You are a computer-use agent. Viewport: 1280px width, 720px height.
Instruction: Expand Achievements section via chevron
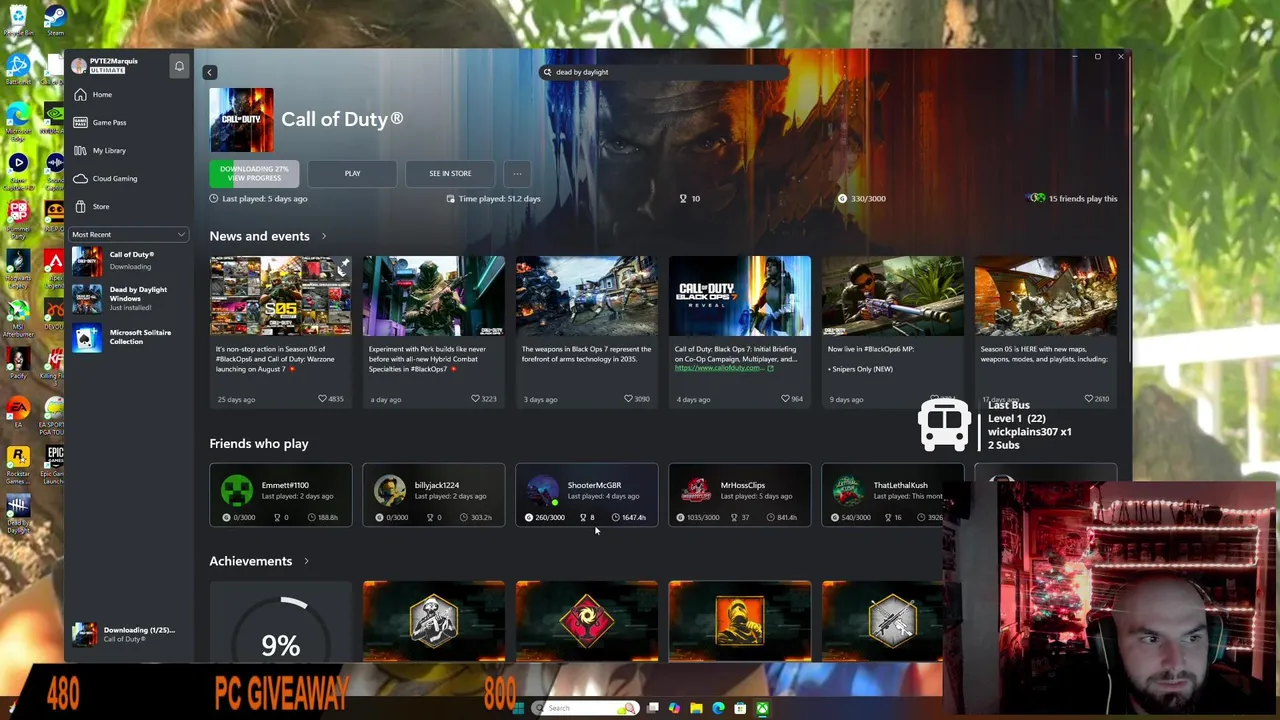(306, 561)
